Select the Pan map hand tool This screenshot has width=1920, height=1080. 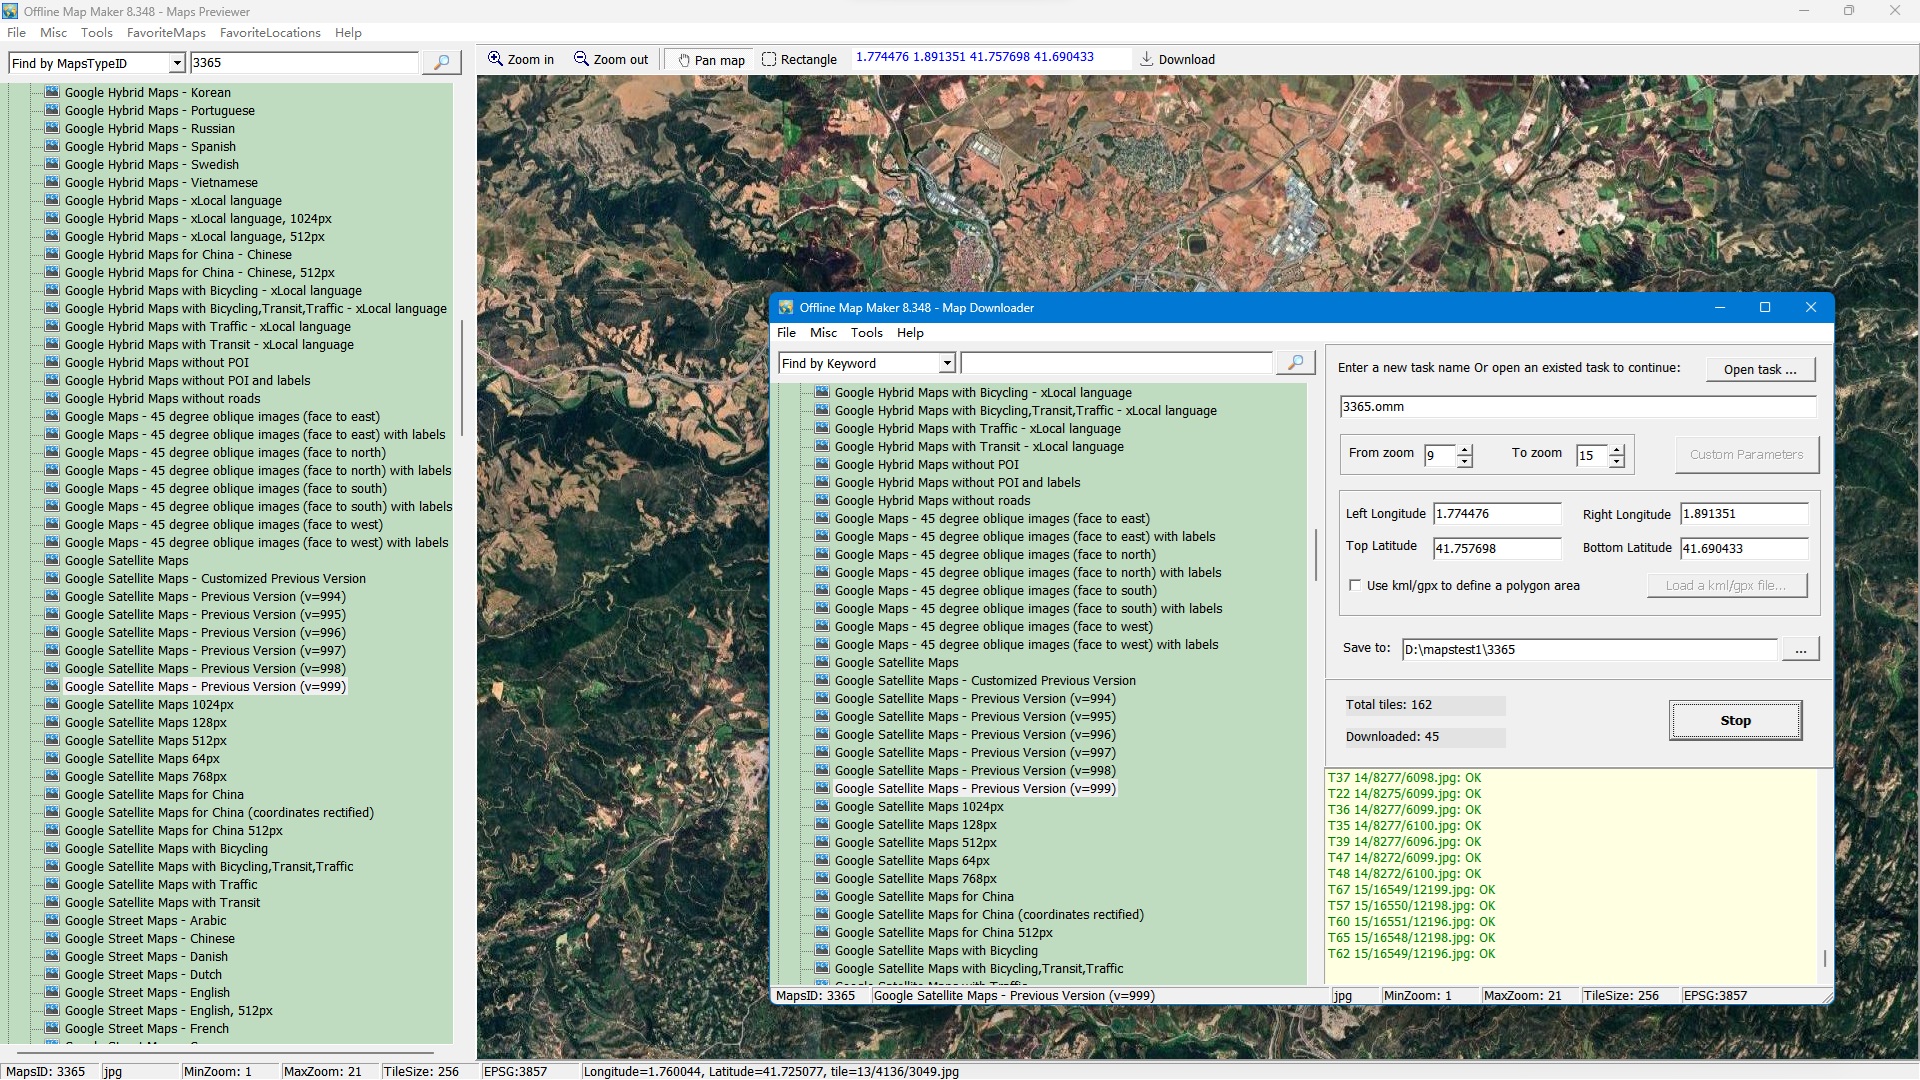click(711, 60)
